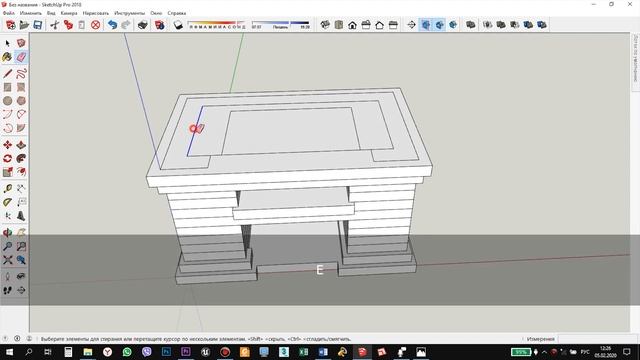The height and width of the screenshot is (360, 640).
Task: Open the Справка menu
Action: tap(176, 13)
